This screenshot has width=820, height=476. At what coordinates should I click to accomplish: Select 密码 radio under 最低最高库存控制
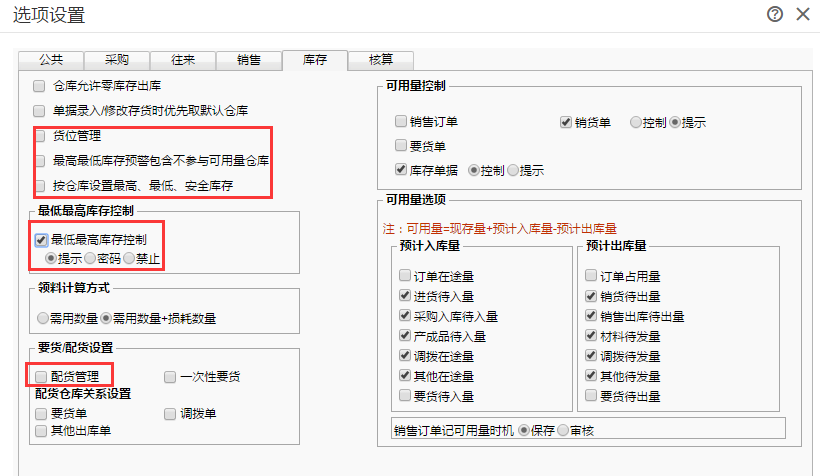coord(90,258)
